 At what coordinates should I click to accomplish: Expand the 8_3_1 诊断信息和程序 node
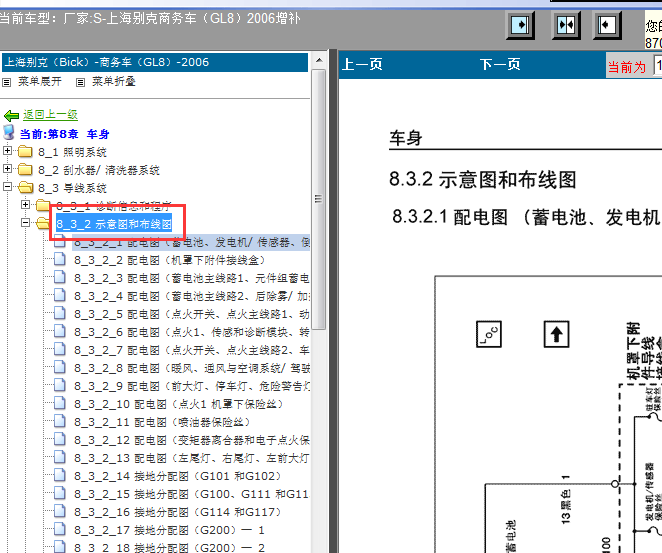click(25, 204)
